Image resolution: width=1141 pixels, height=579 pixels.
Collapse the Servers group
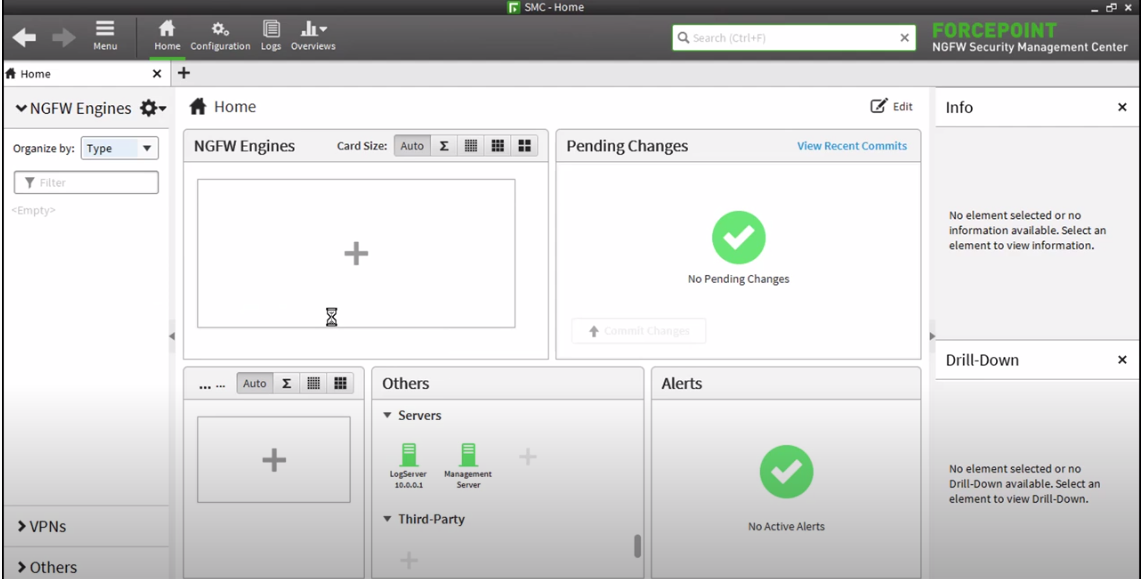point(387,415)
